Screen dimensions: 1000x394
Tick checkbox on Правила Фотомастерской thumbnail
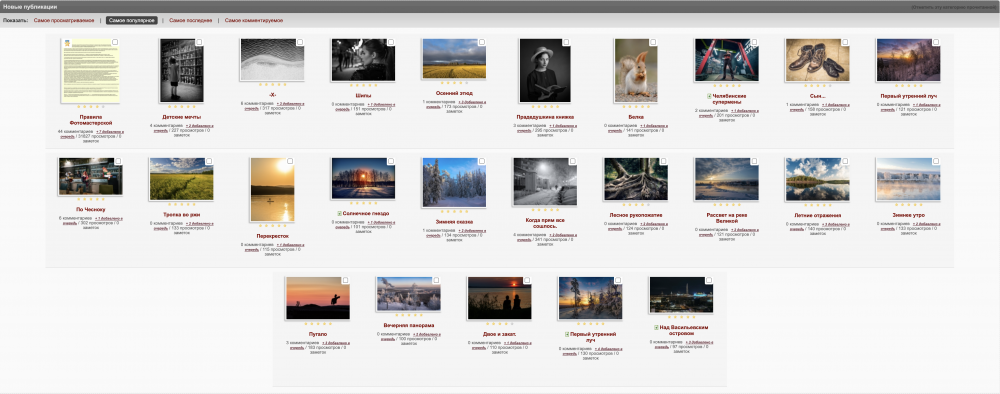(x=115, y=42)
